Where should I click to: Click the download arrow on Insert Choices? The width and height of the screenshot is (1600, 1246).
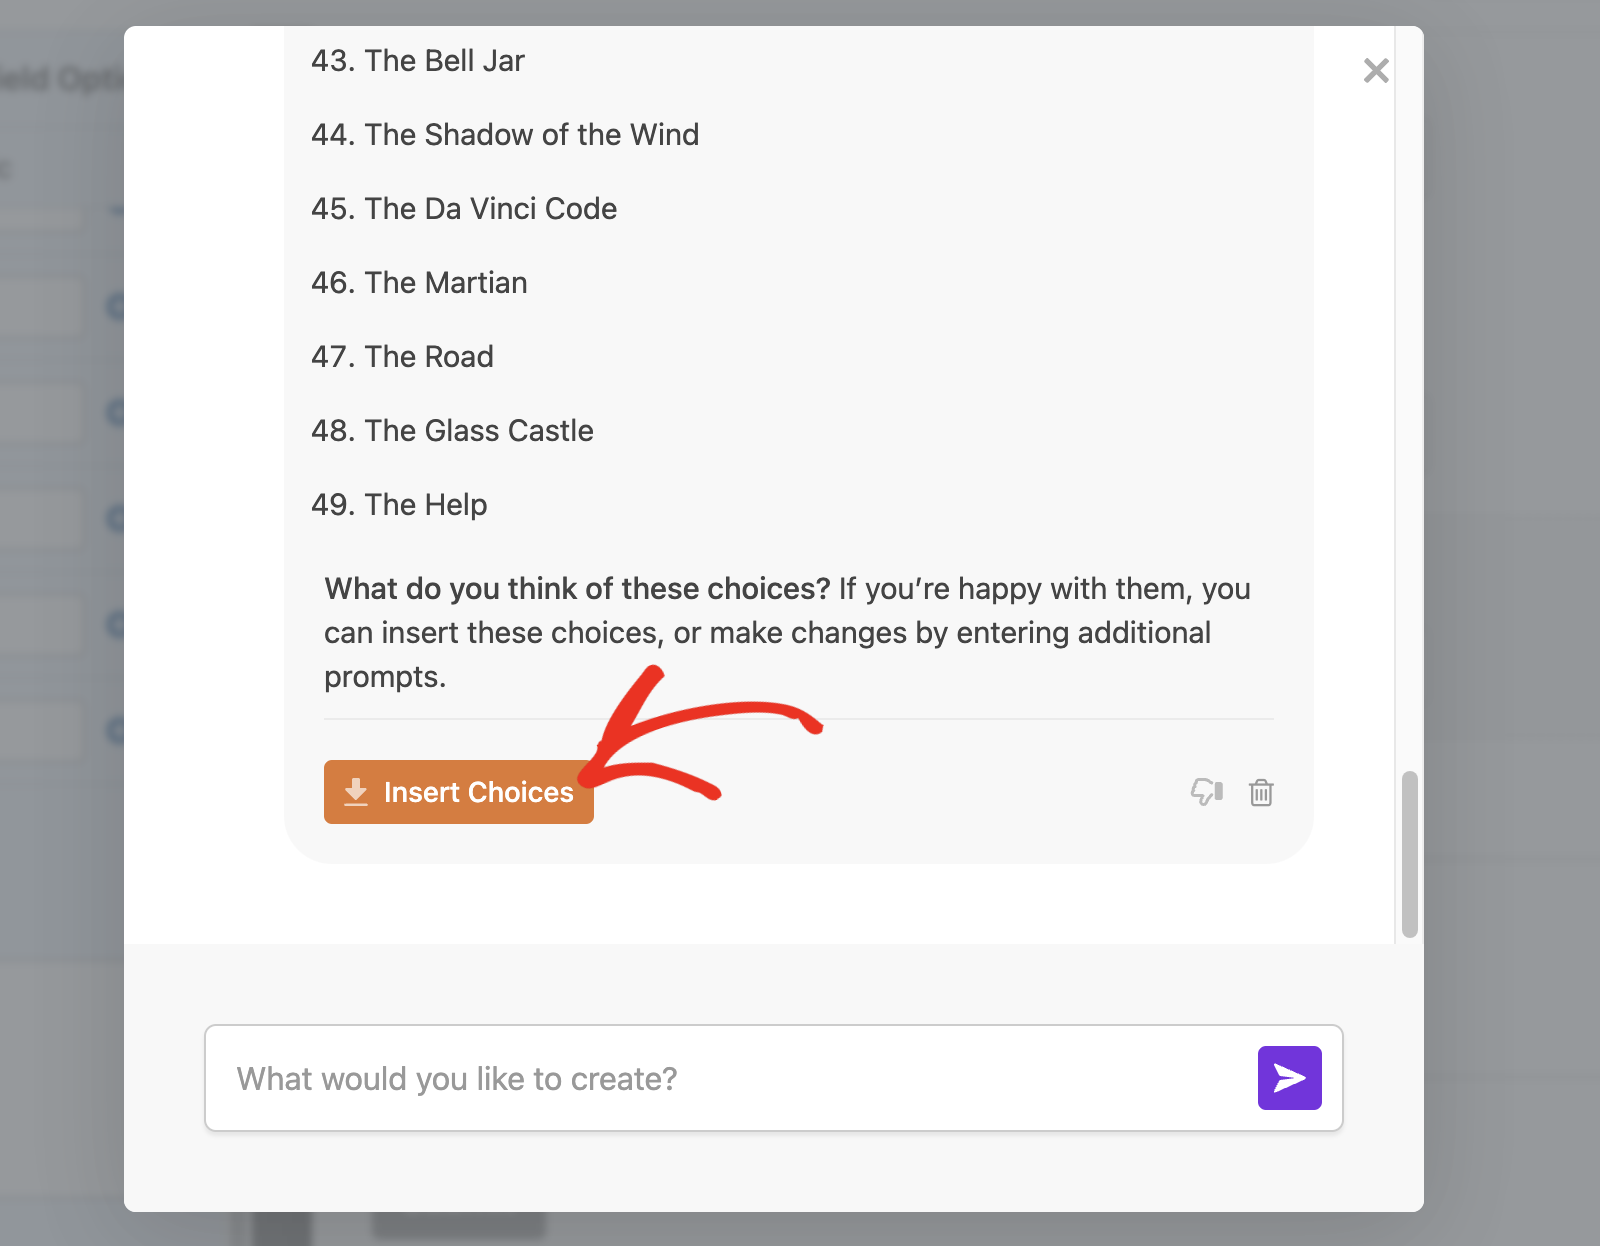[355, 792]
